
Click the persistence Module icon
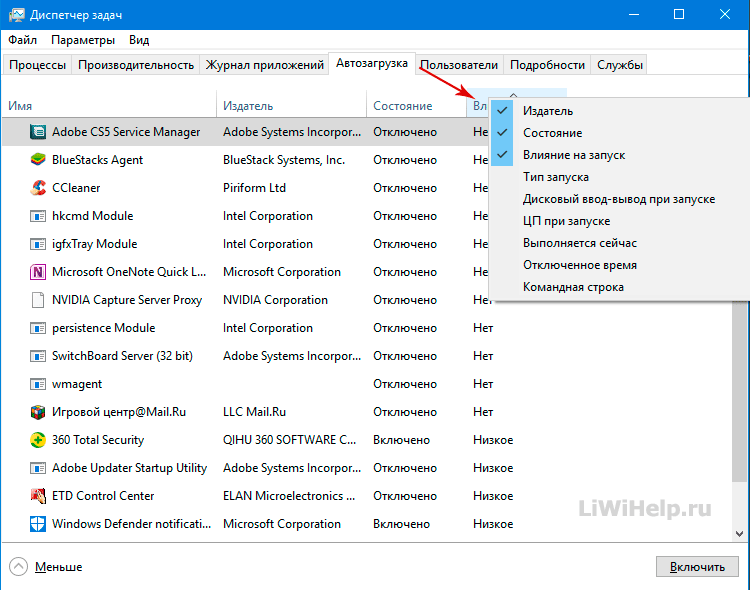pos(38,328)
